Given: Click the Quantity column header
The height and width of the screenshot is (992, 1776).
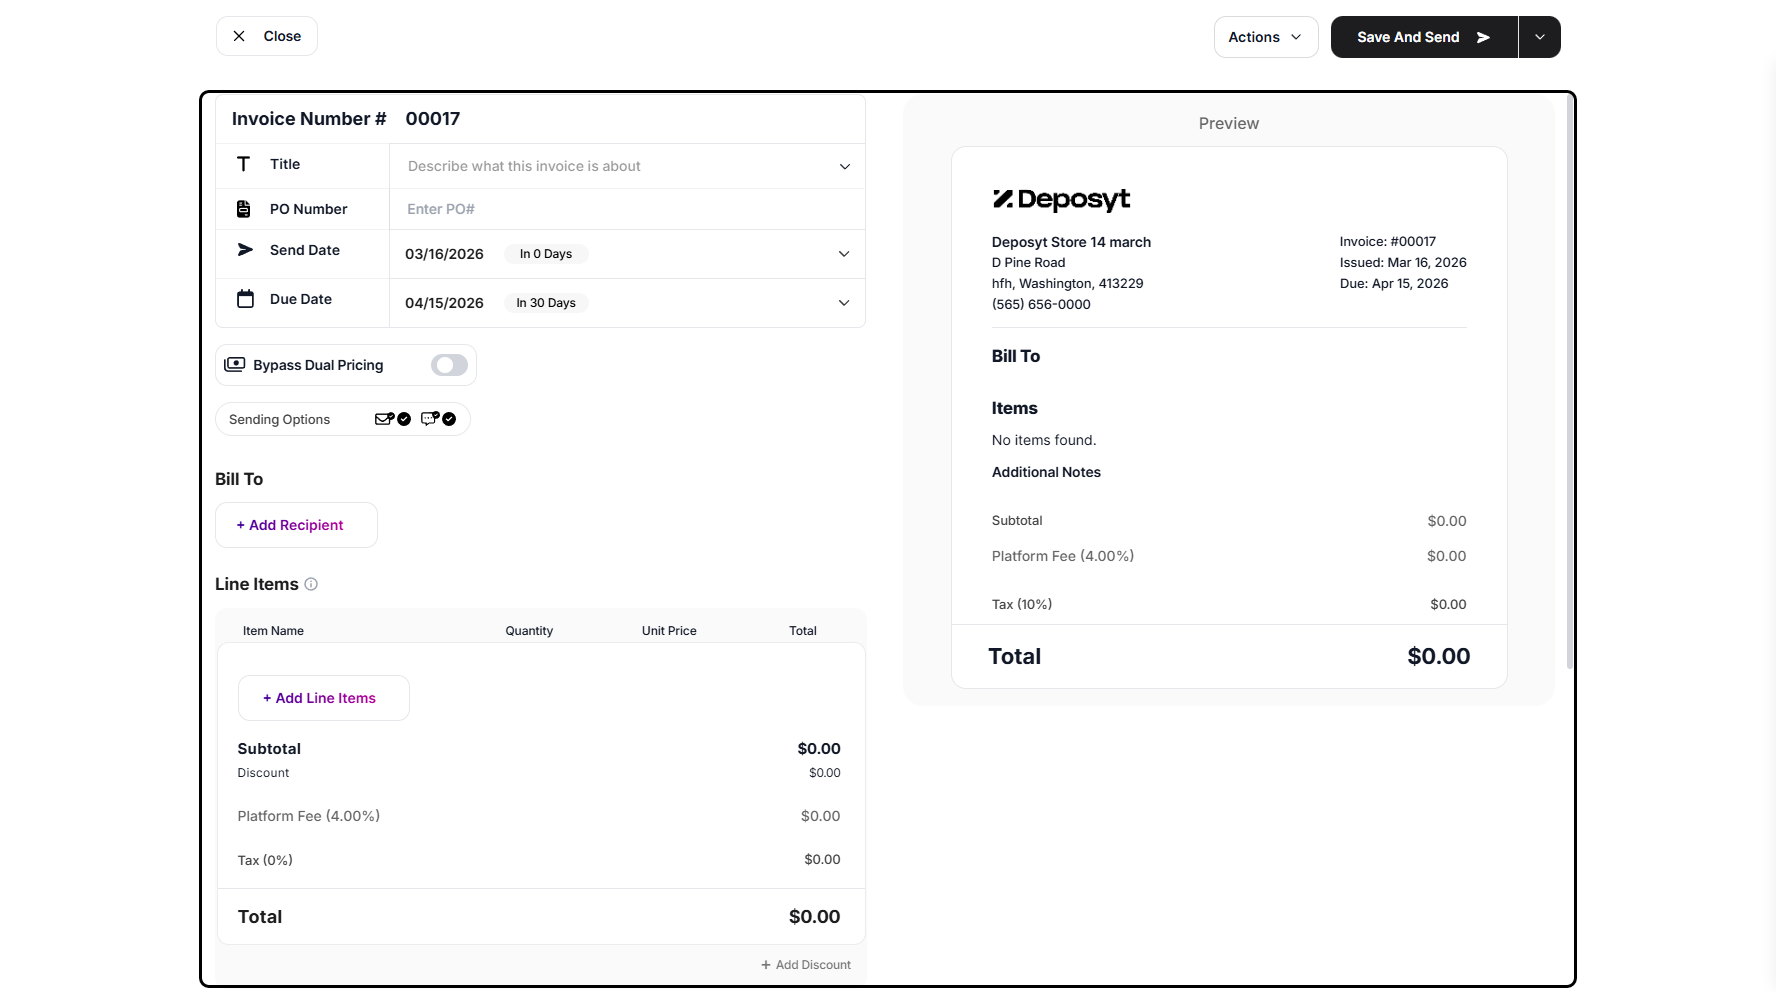Looking at the screenshot, I should (x=529, y=631).
